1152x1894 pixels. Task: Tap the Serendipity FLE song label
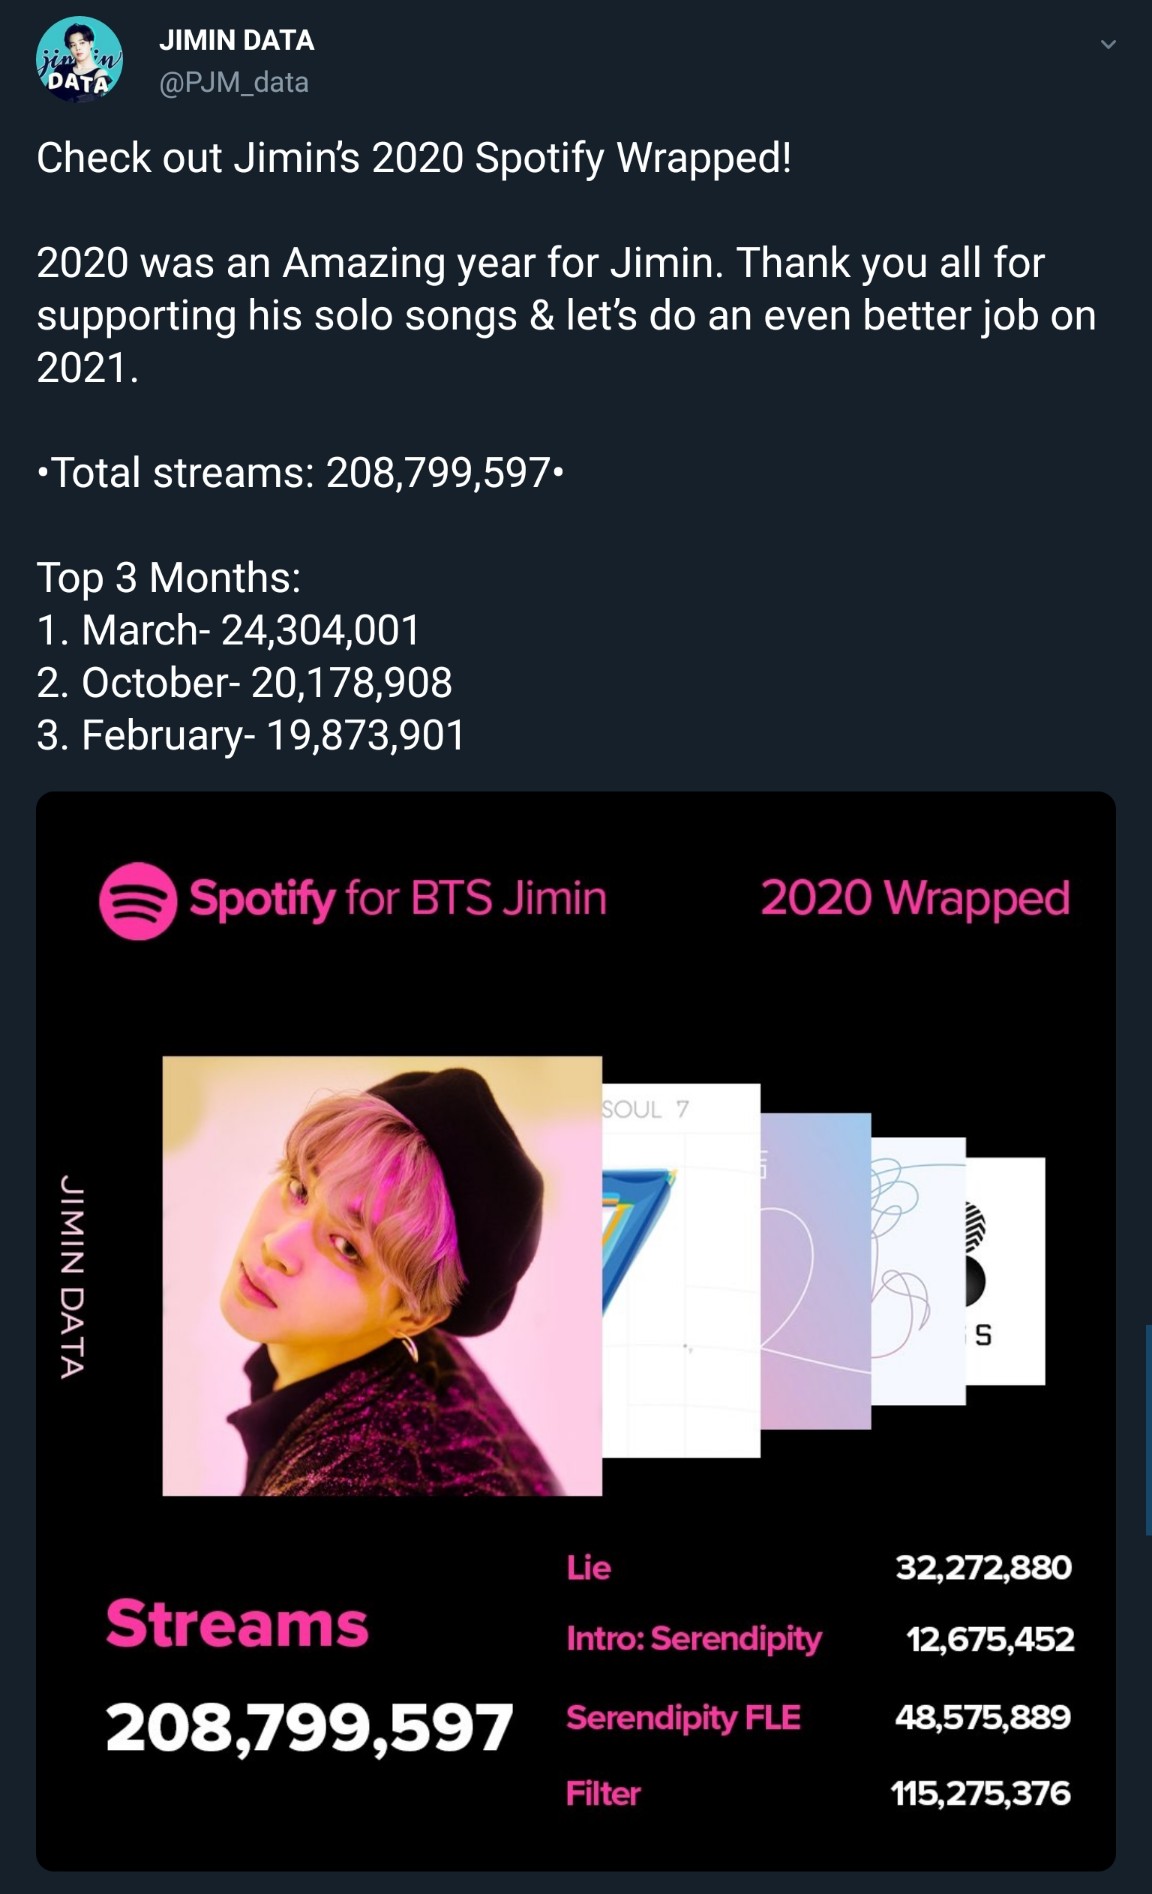click(683, 1717)
